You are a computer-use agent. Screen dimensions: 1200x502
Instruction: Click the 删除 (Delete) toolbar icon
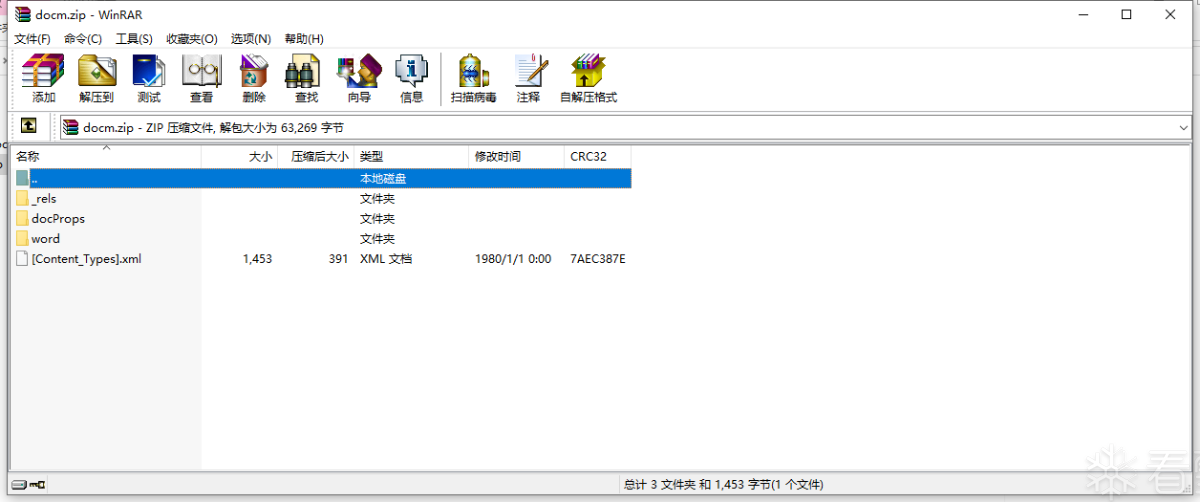pyautogui.click(x=254, y=79)
